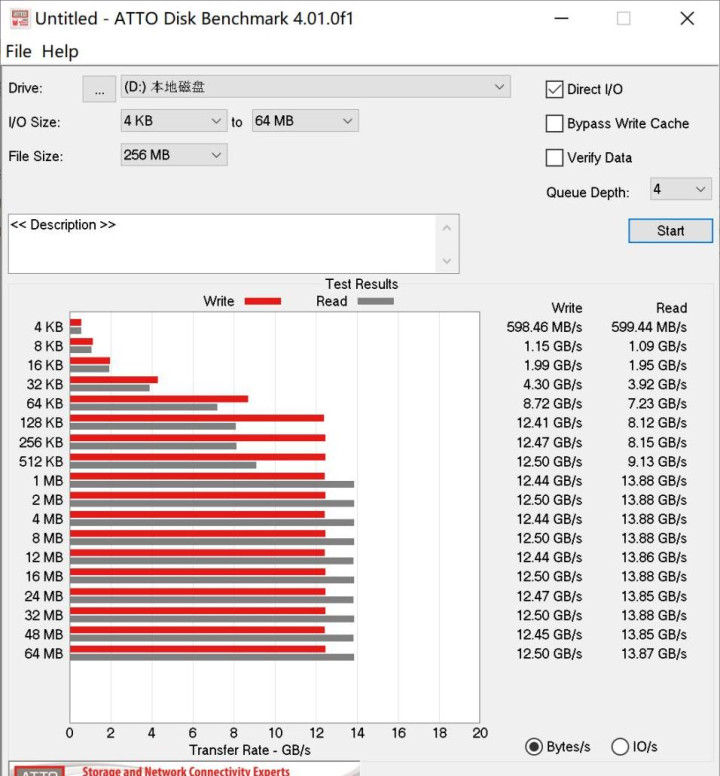Viewport: 720px width, 776px height.
Task: Open the Help menu
Action: 60,51
